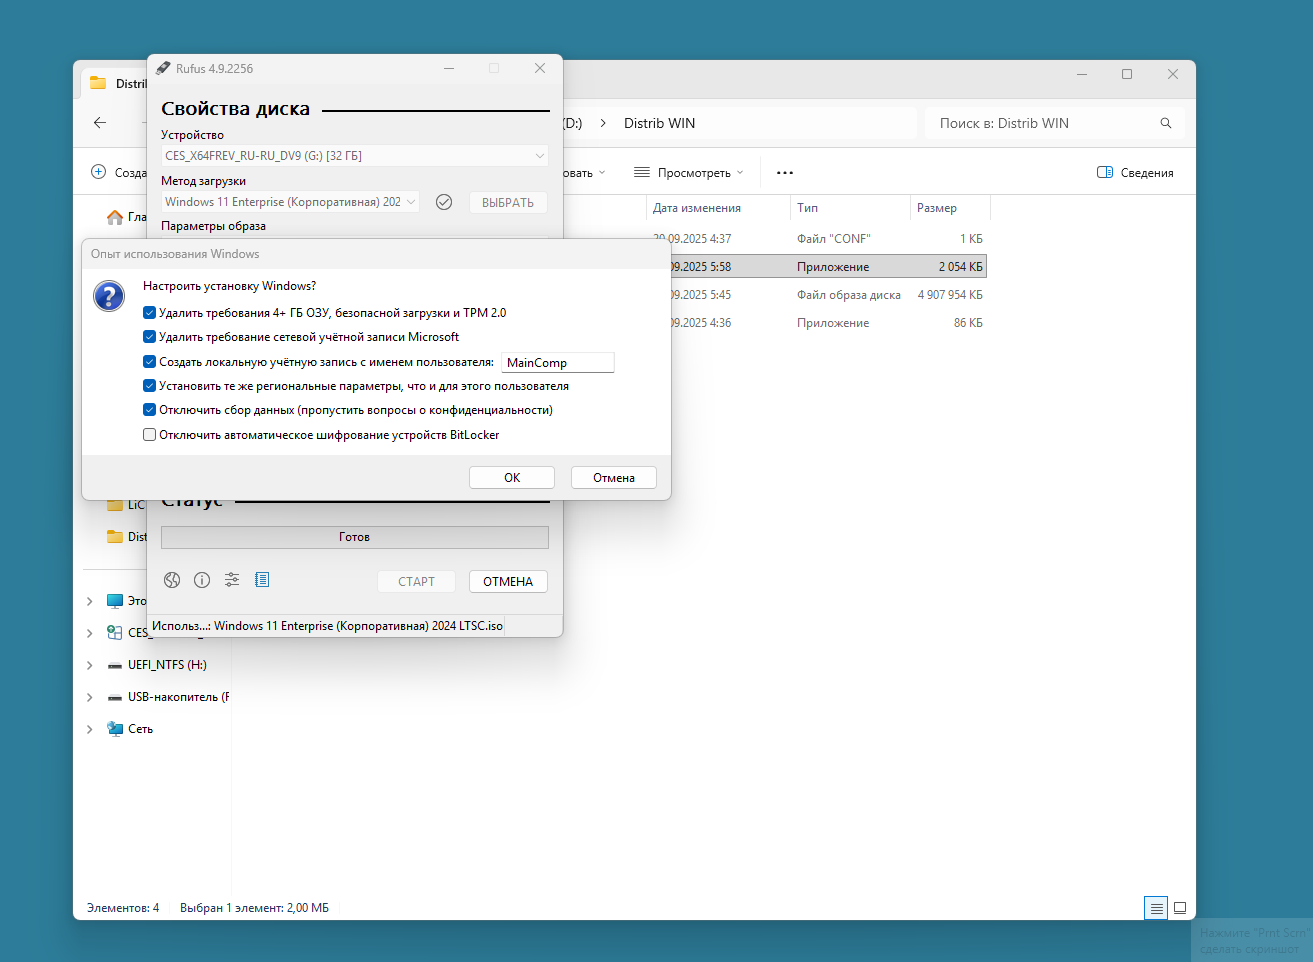The image size is (1313, 962).
Task: Expand UEFI_NTFS (H:) tree node chevron
Action: (89, 665)
